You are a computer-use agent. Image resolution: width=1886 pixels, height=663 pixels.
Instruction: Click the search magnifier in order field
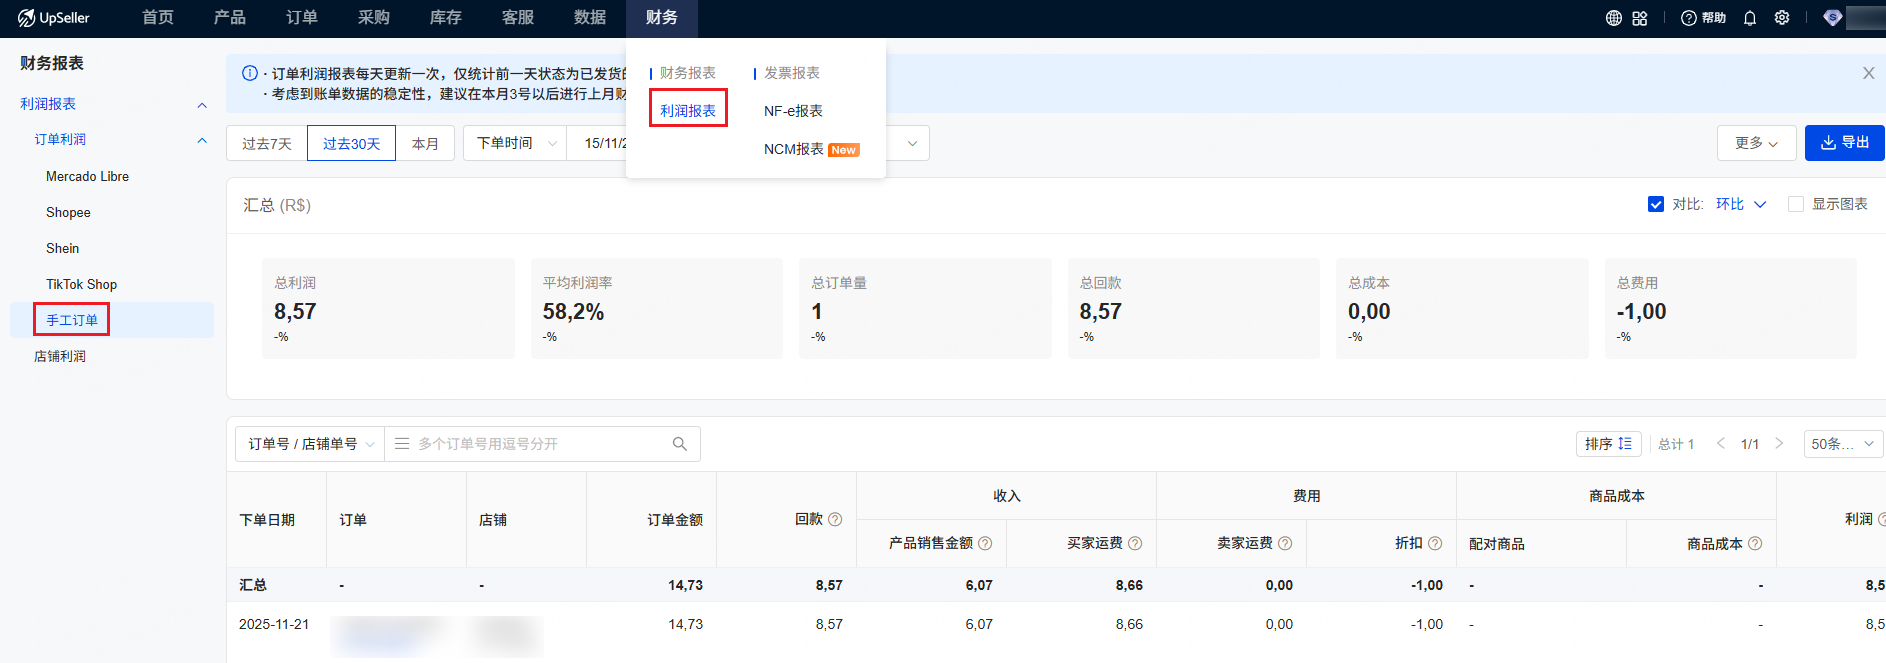(680, 444)
